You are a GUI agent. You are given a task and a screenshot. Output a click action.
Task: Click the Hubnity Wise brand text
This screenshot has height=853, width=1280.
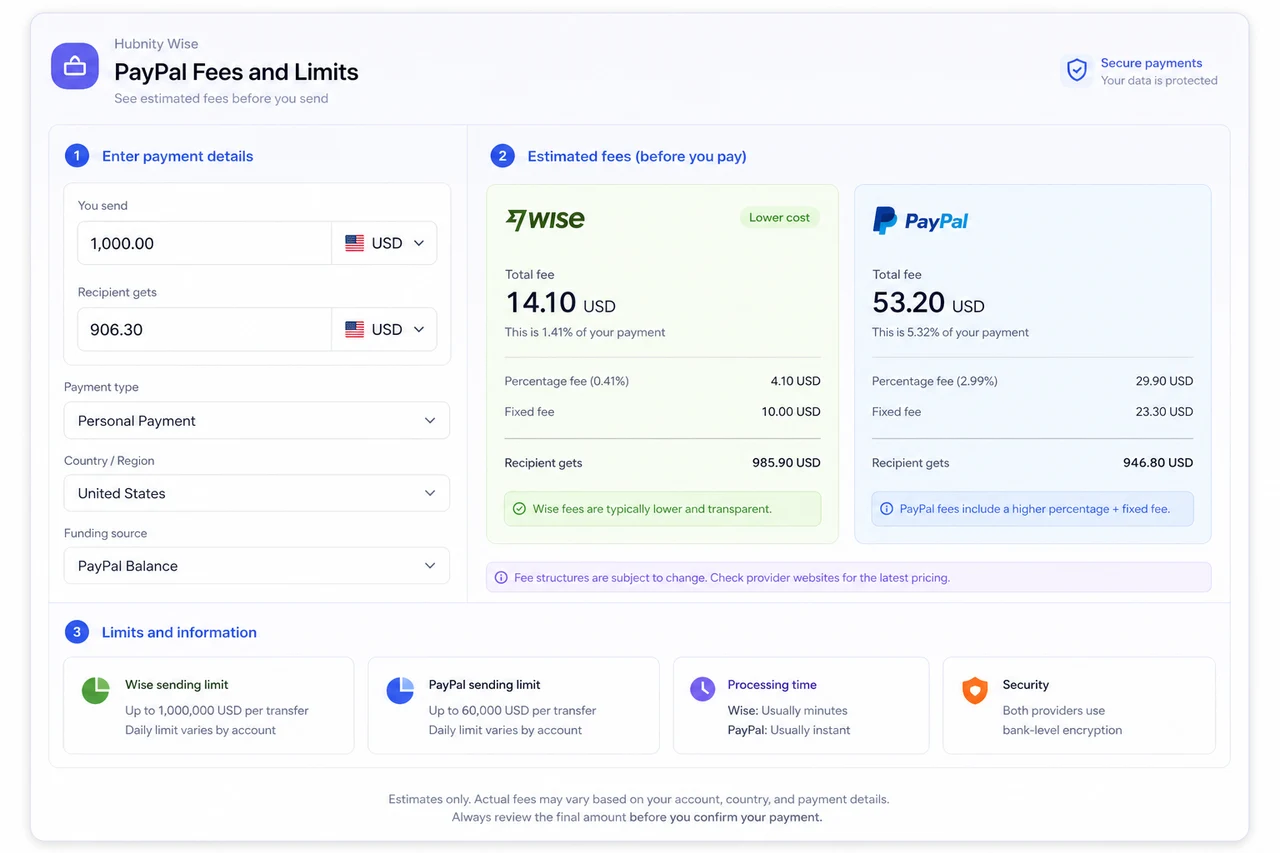[156, 44]
